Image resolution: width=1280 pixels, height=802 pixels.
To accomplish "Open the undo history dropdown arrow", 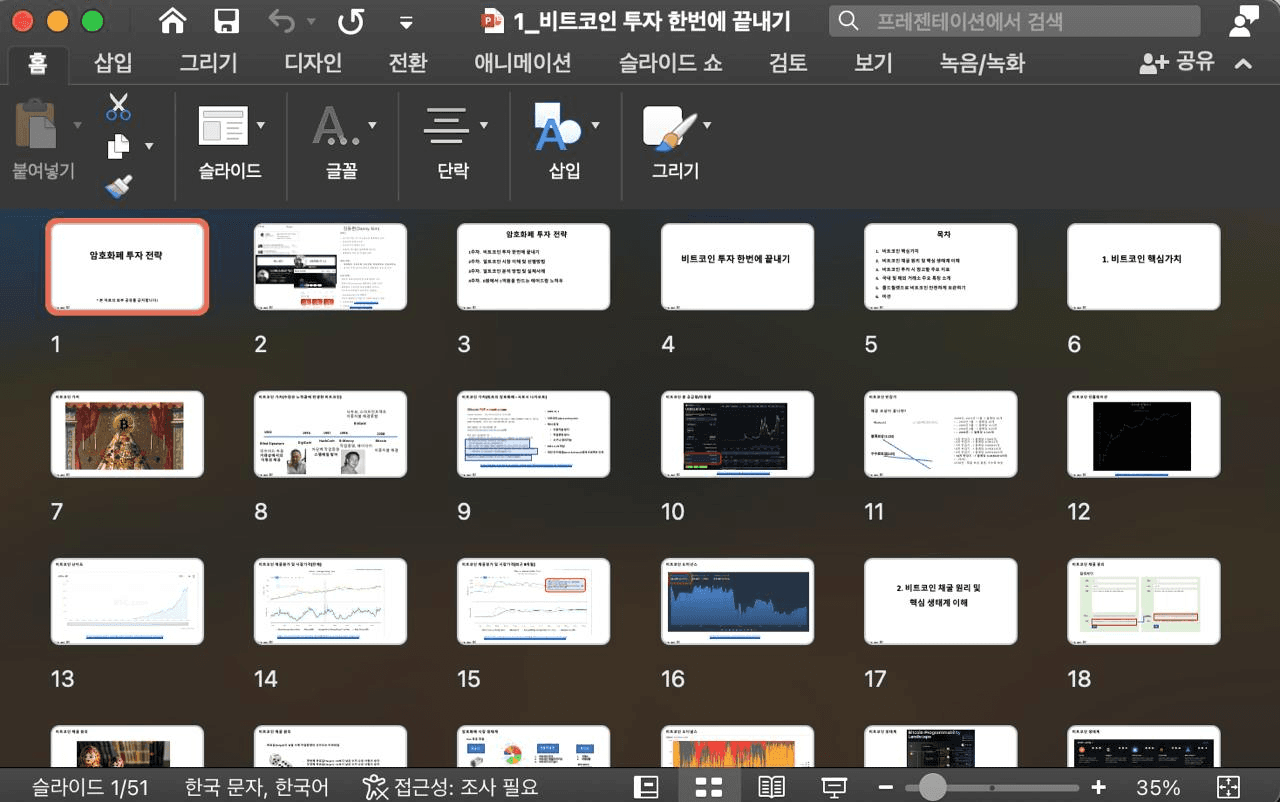I will 311,21.
